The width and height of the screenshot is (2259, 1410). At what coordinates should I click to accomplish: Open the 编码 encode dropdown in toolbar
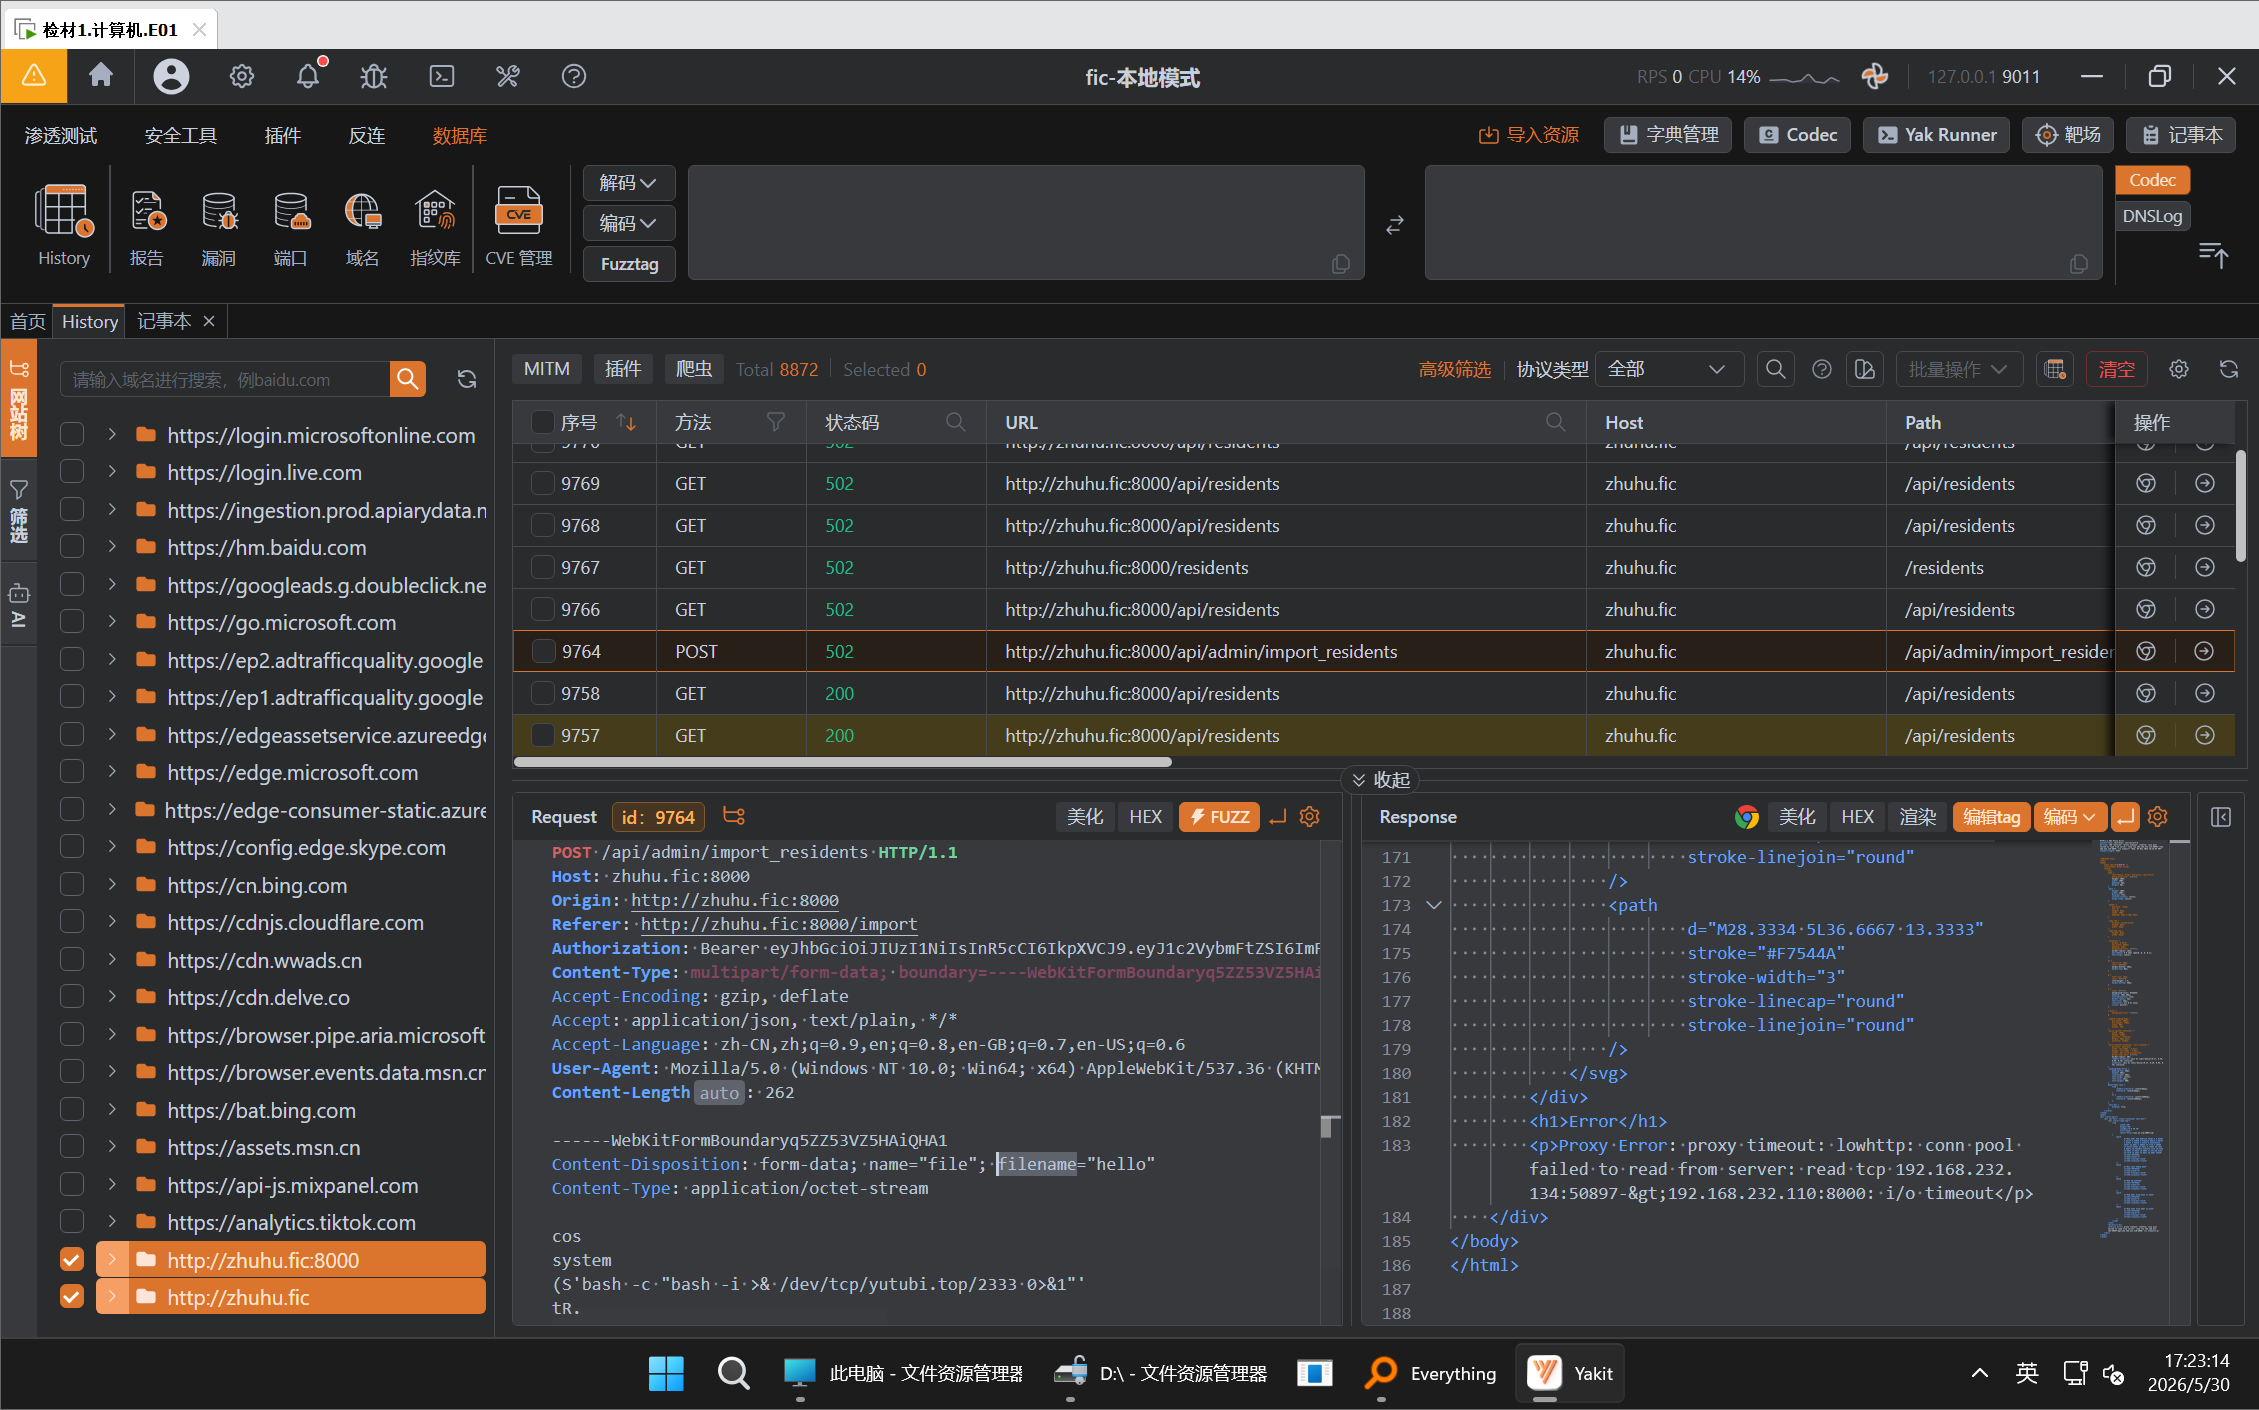tap(628, 223)
